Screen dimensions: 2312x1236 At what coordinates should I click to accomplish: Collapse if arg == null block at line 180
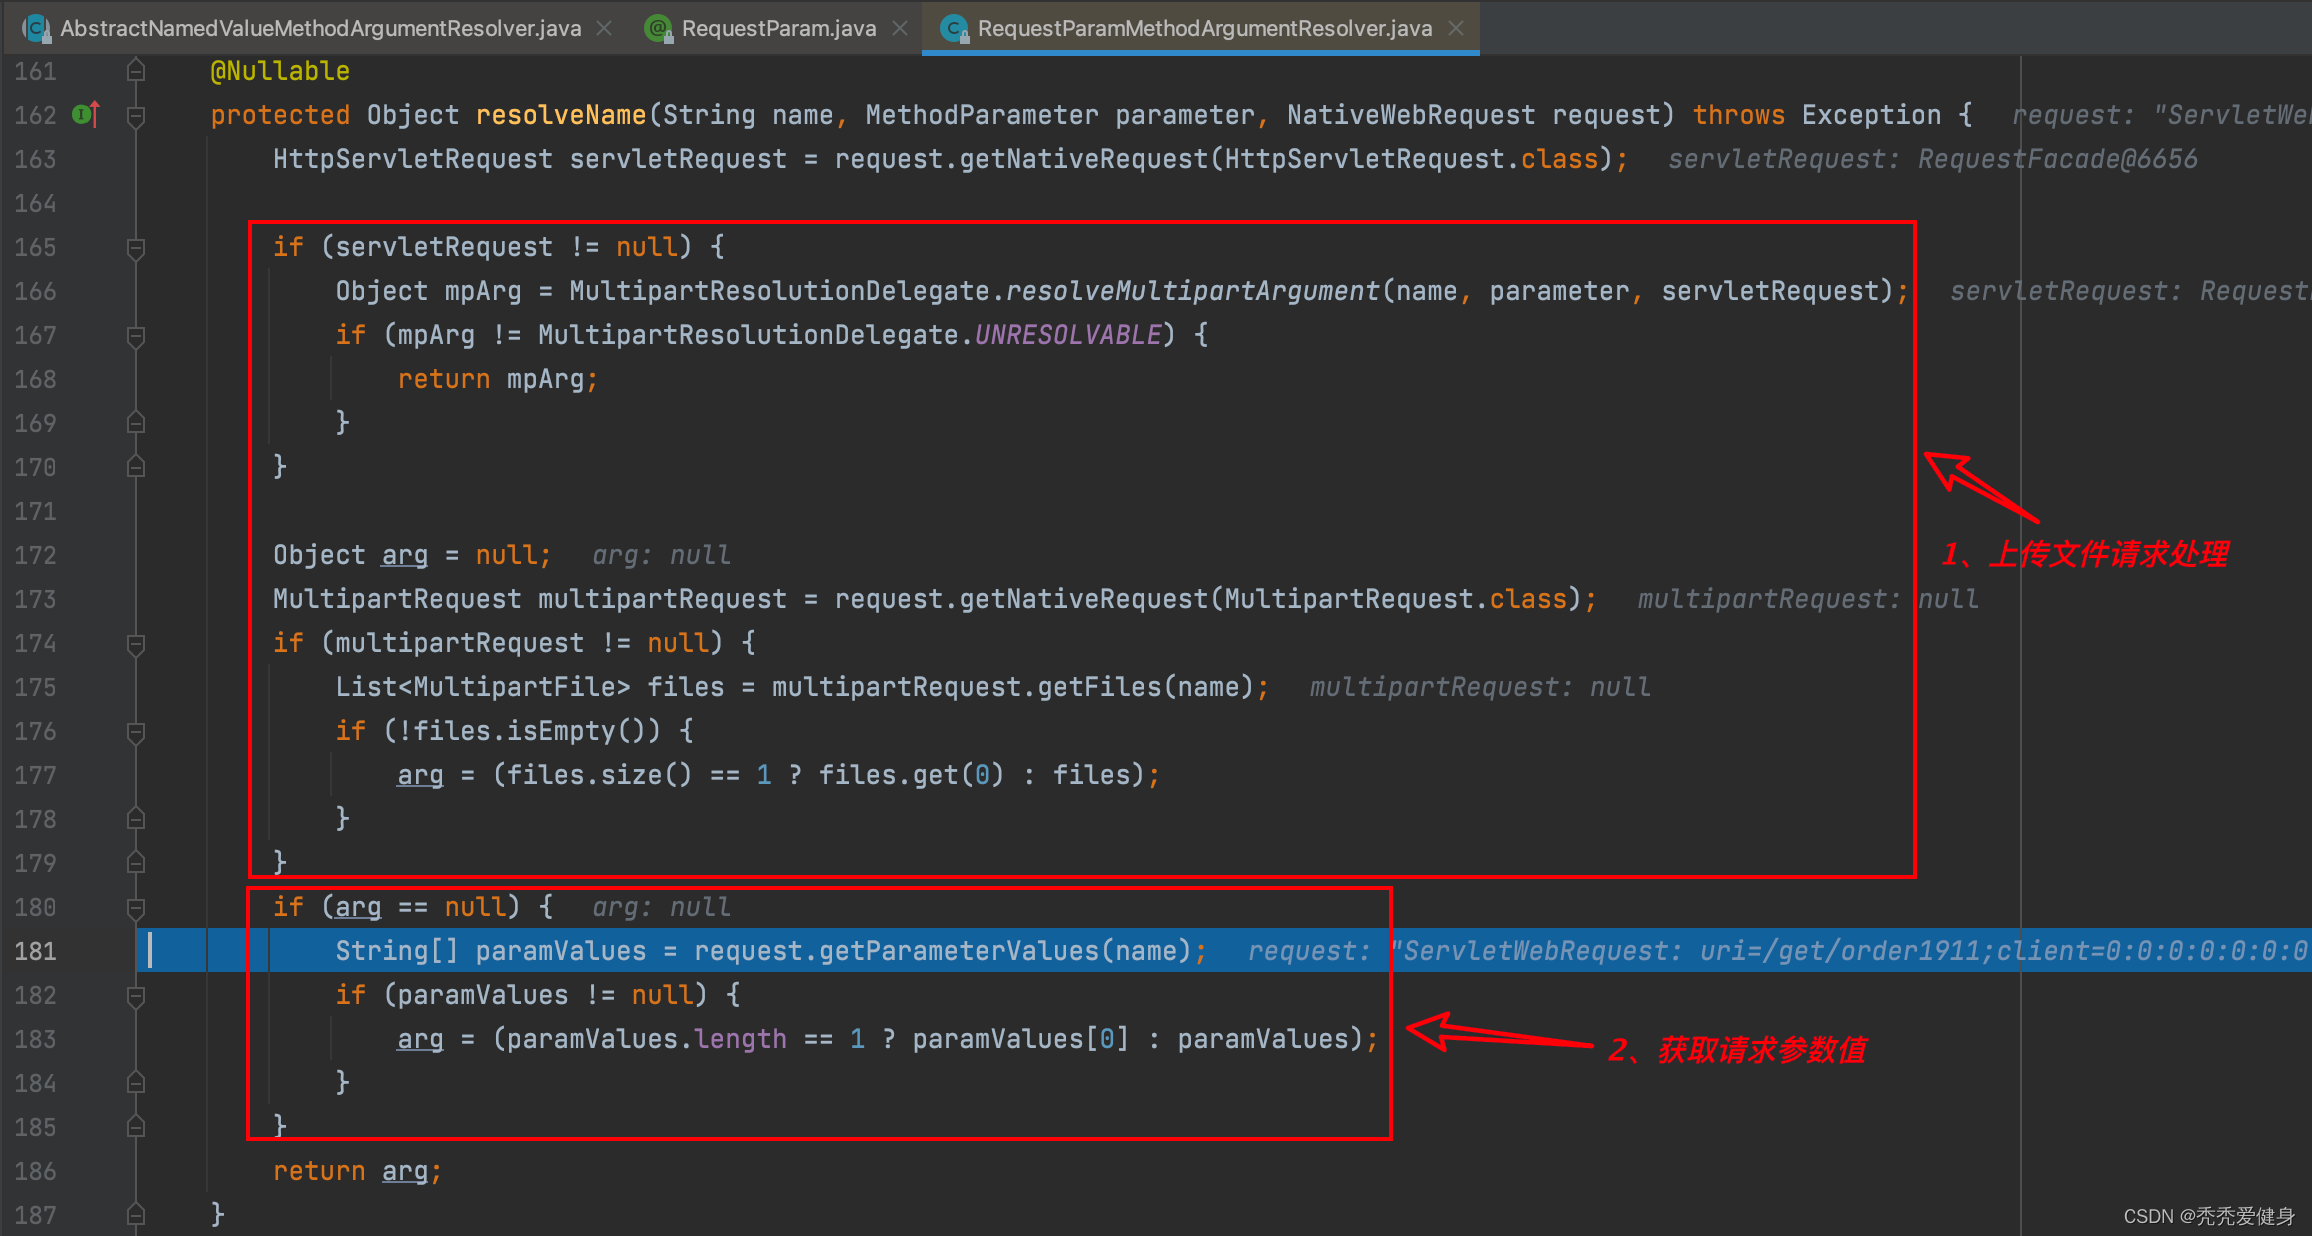(x=136, y=908)
